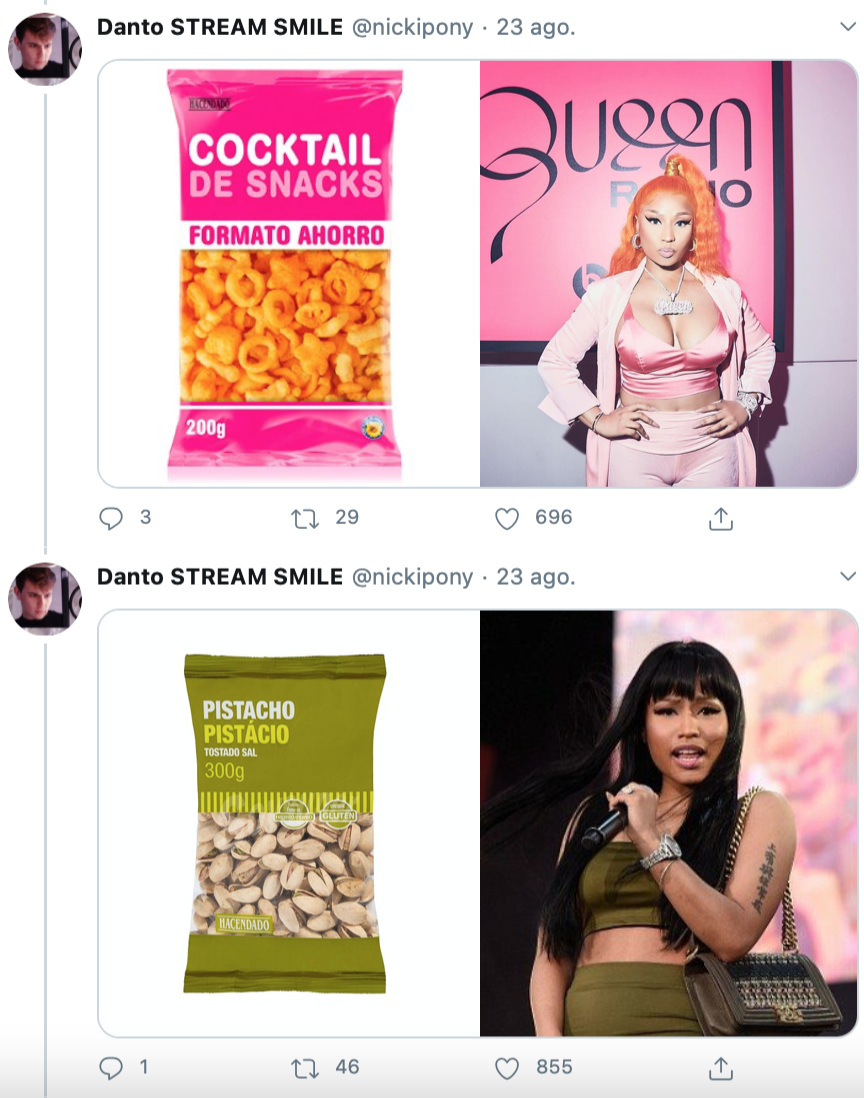Open the second tweet's more options chevron
The image size is (864, 1098).
(847, 577)
